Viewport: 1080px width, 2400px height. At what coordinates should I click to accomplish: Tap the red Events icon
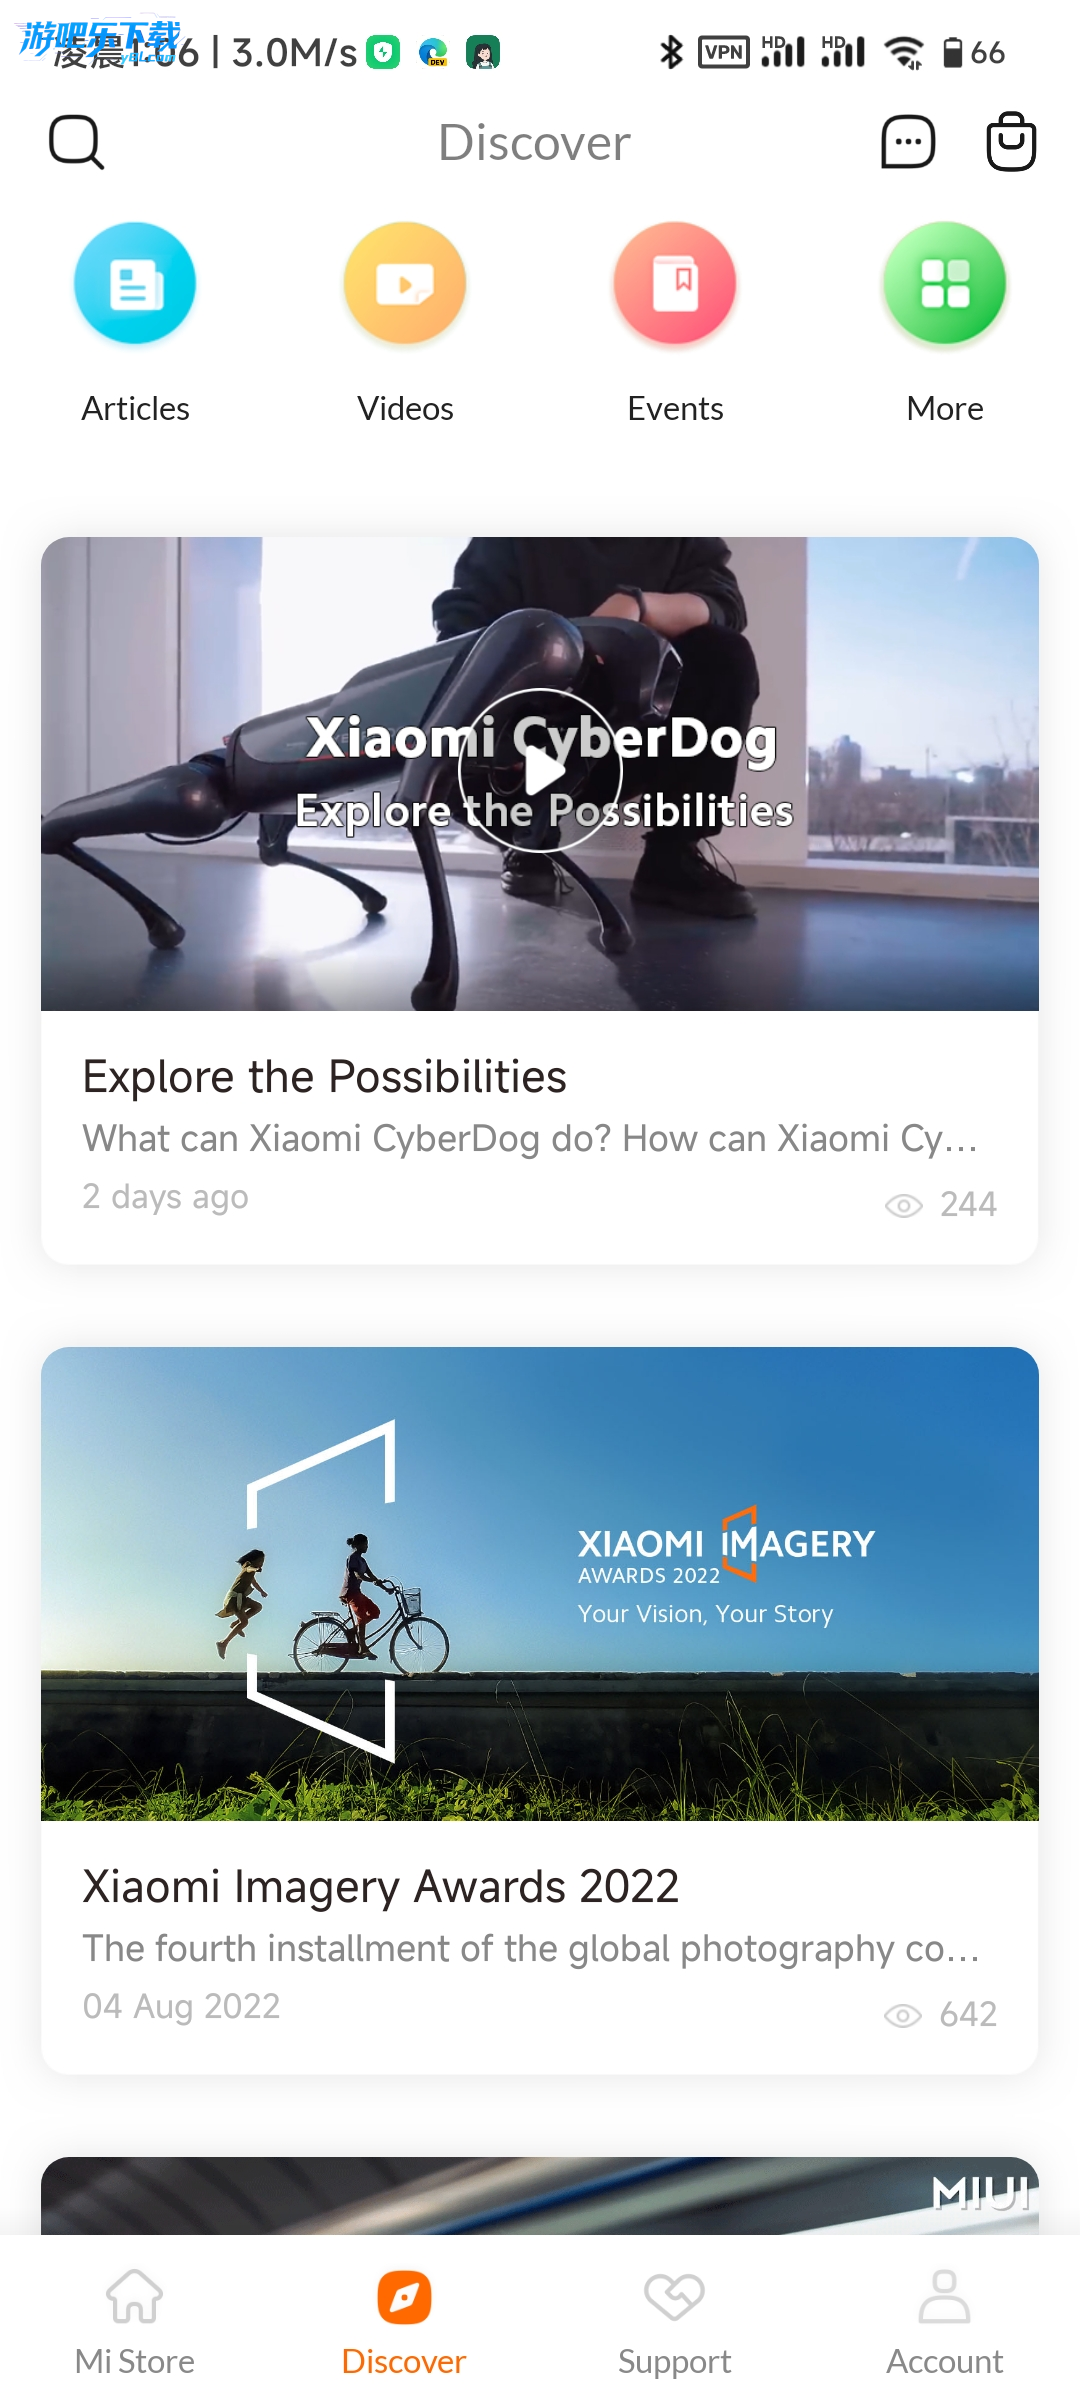[675, 283]
